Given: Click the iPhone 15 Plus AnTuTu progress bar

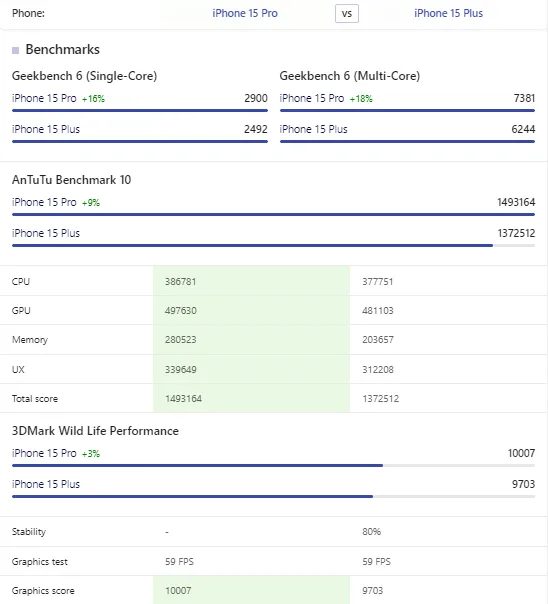Looking at the screenshot, I should click(x=273, y=245).
